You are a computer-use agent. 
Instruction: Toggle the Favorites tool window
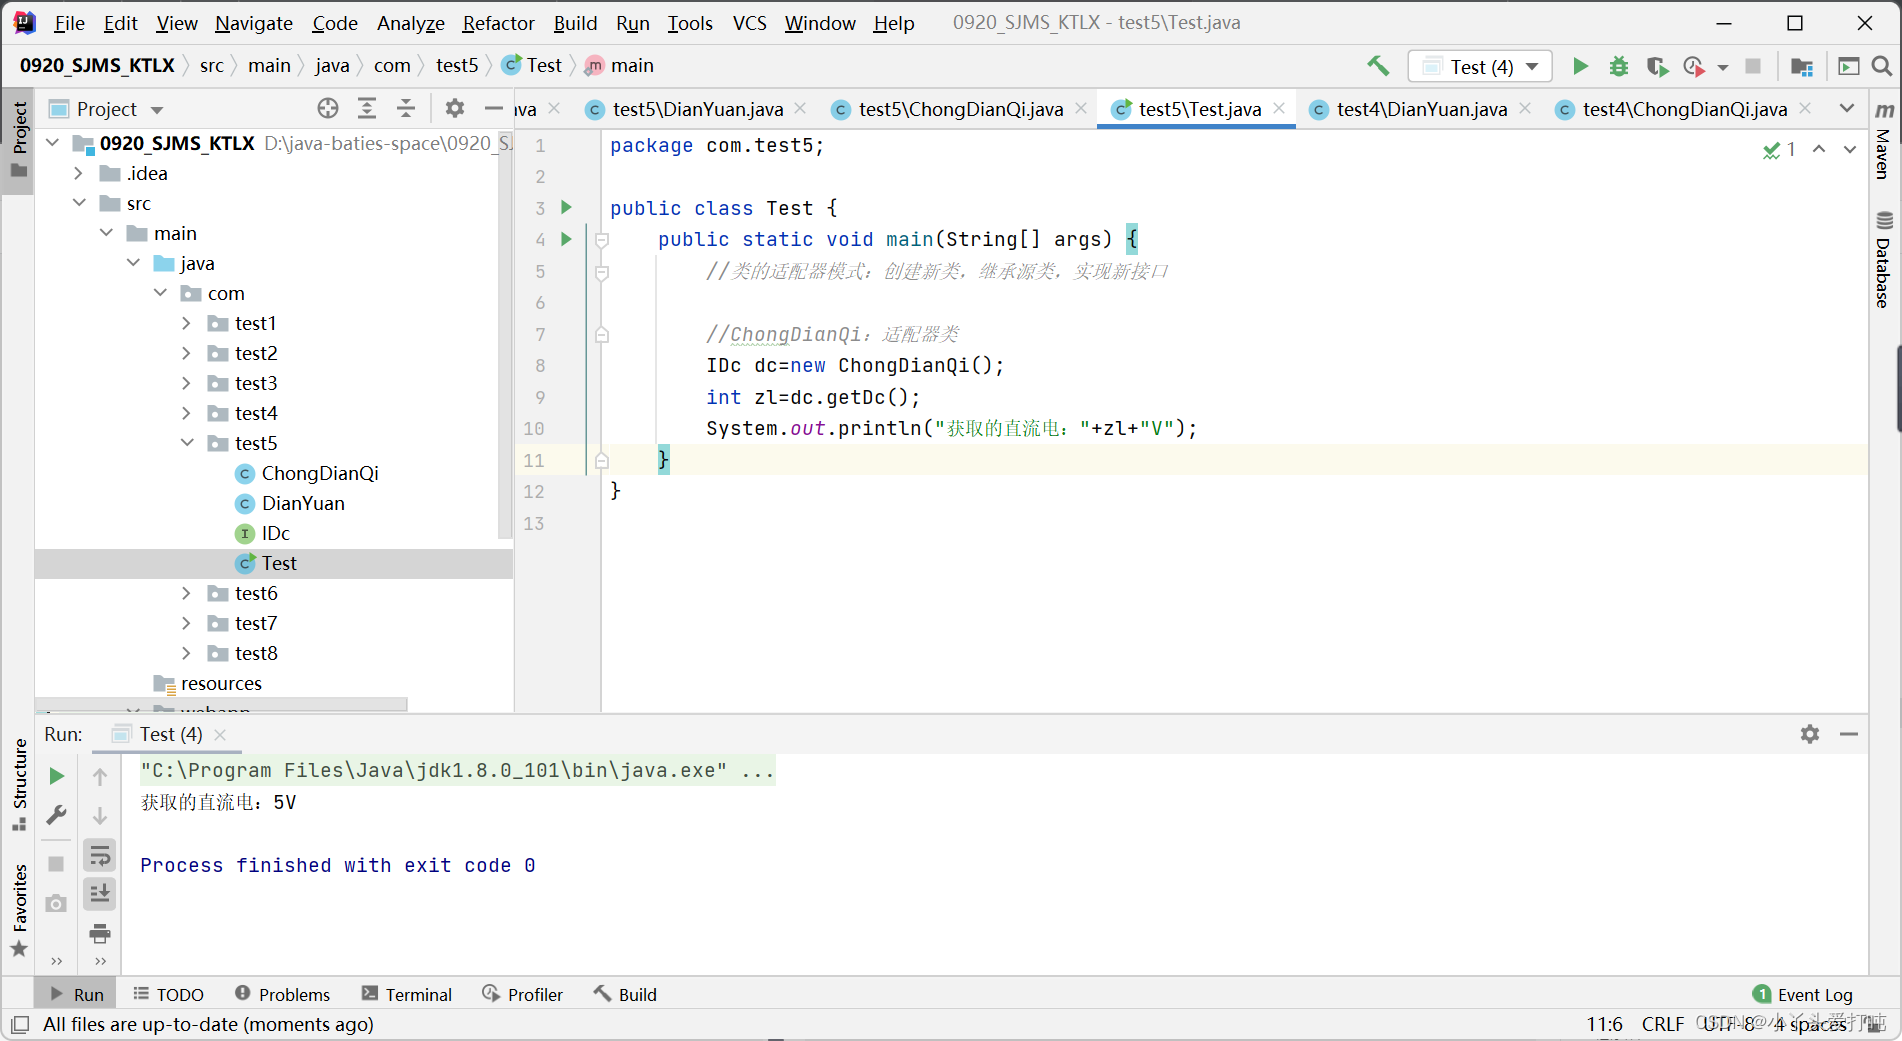click(x=19, y=910)
